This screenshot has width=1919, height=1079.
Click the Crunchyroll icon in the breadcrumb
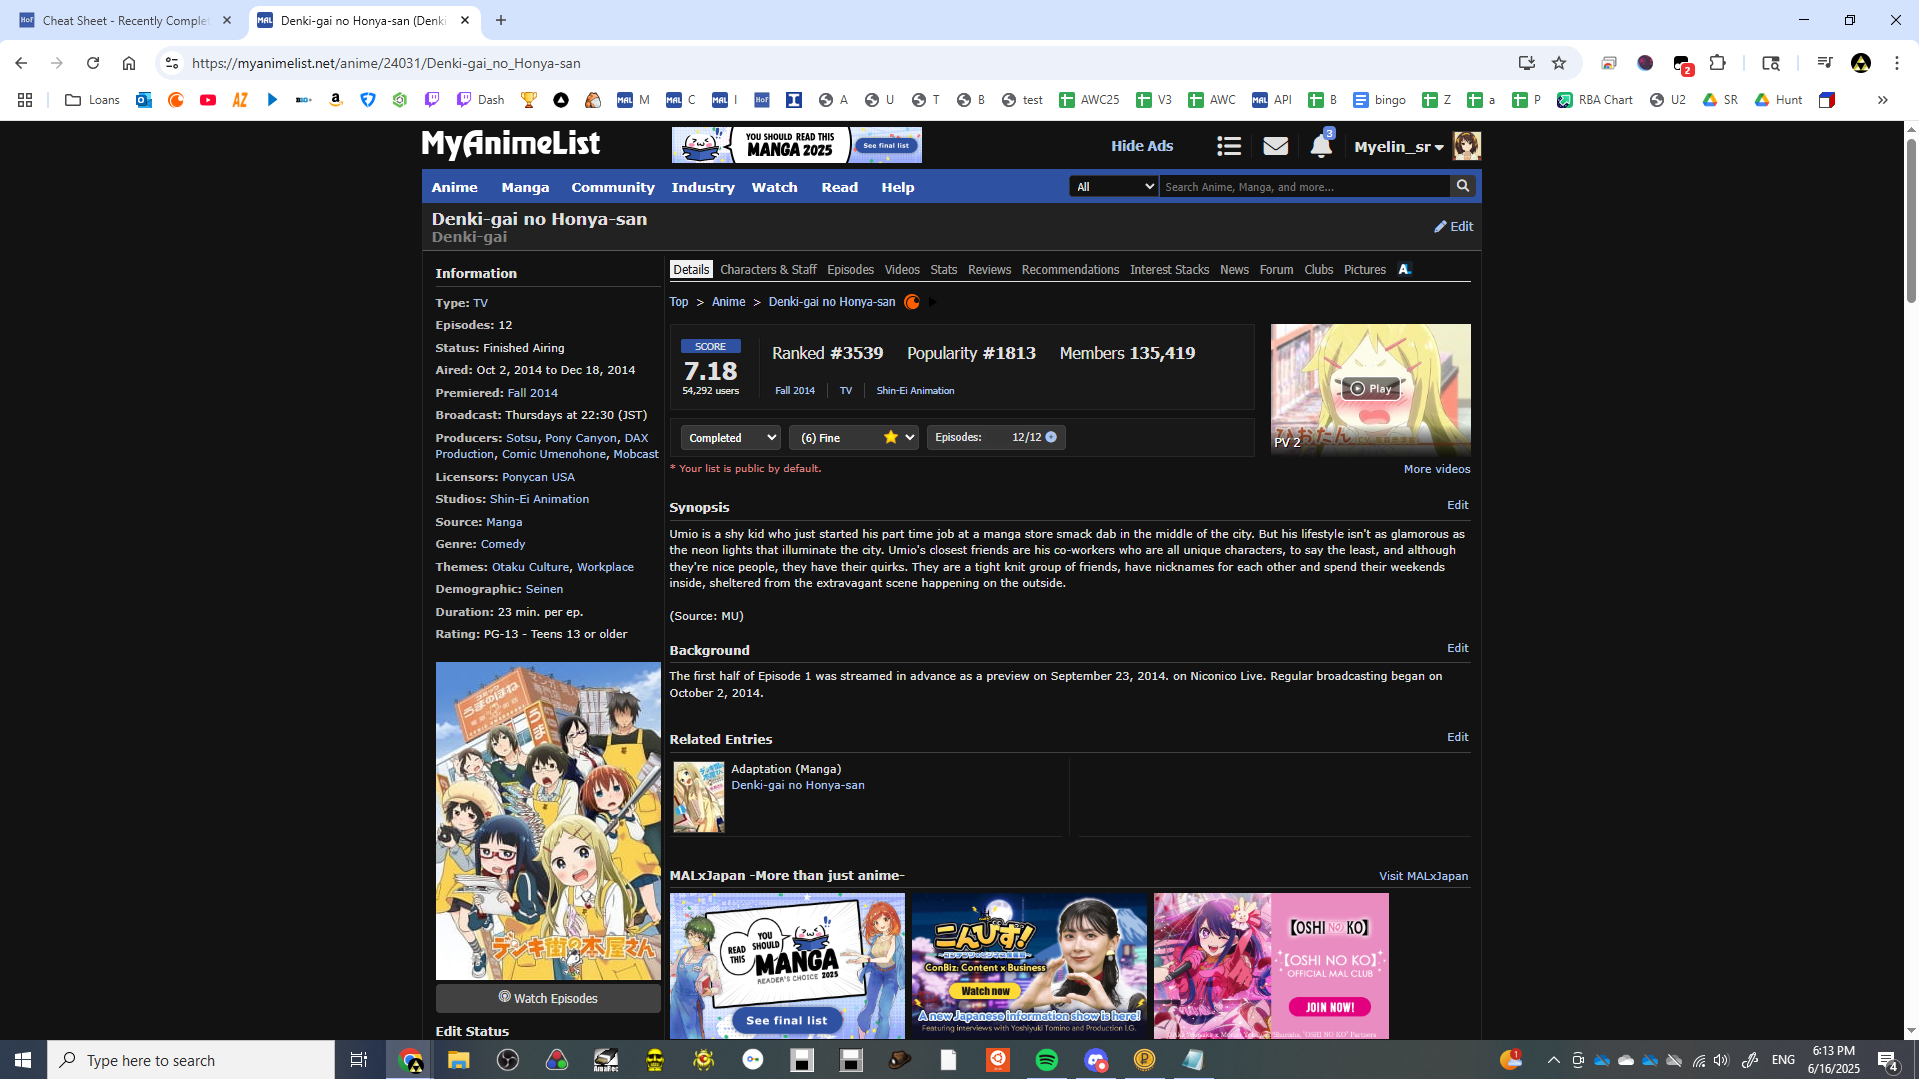[x=912, y=302]
